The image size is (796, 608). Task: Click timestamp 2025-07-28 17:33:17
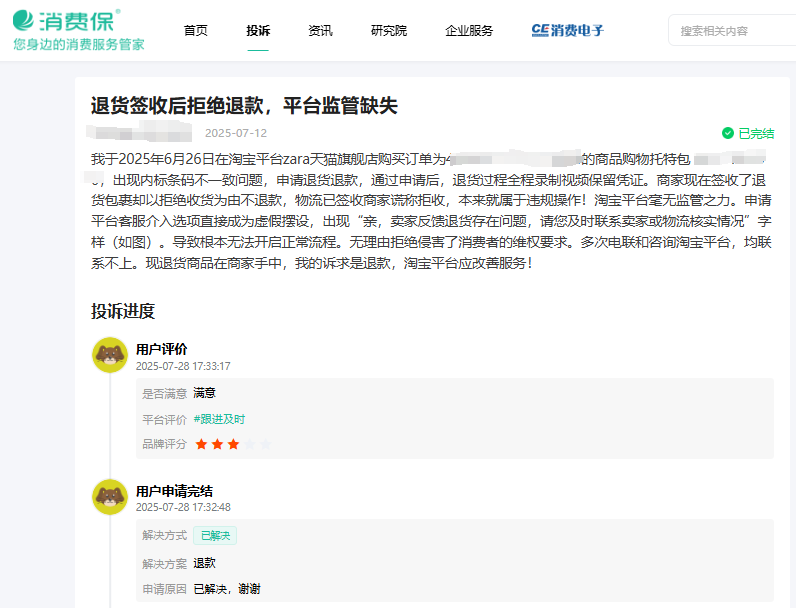(183, 366)
